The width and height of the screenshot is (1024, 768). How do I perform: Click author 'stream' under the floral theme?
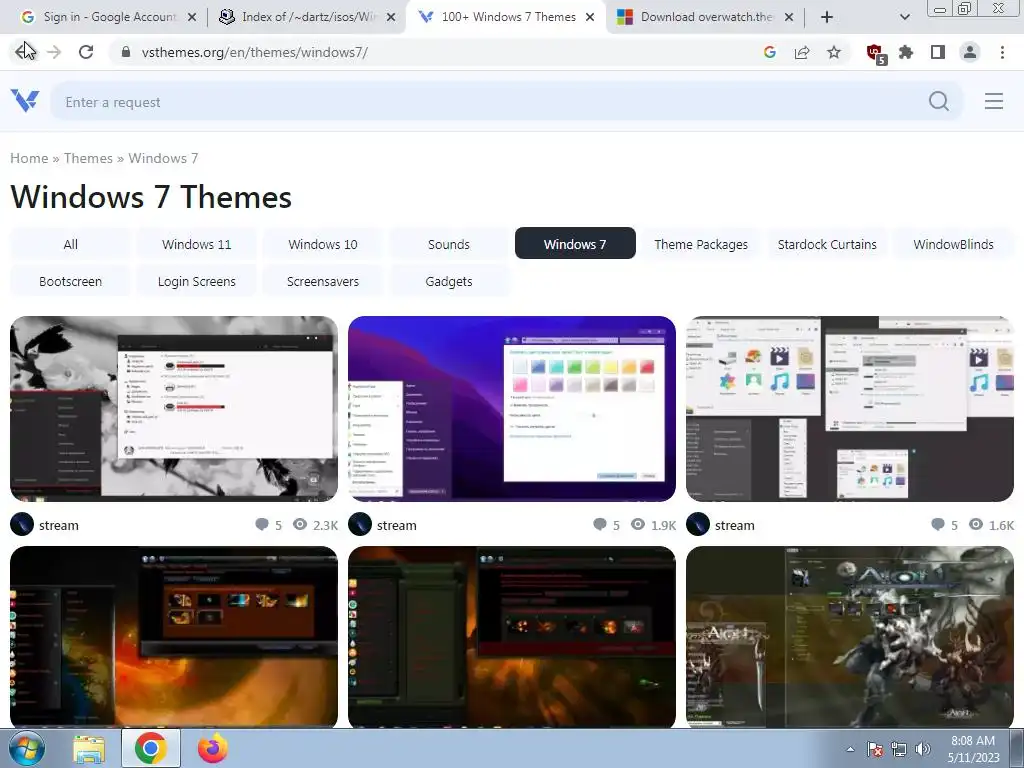(x=59, y=525)
